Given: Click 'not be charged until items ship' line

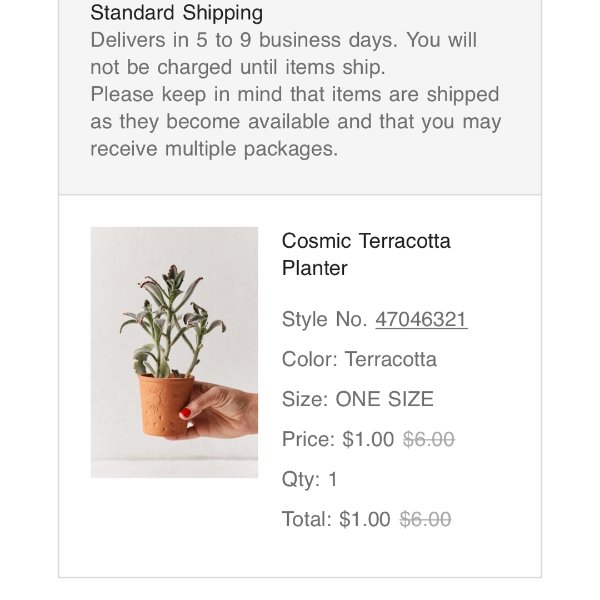Looking at the screenshot, I should (237, 68).
